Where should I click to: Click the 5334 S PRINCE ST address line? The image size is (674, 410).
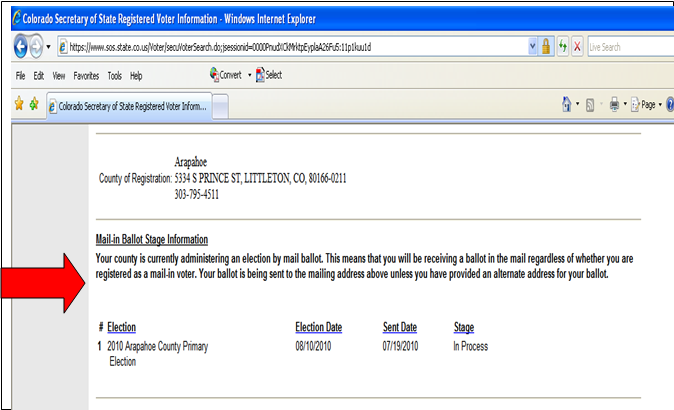pos(260,178)
